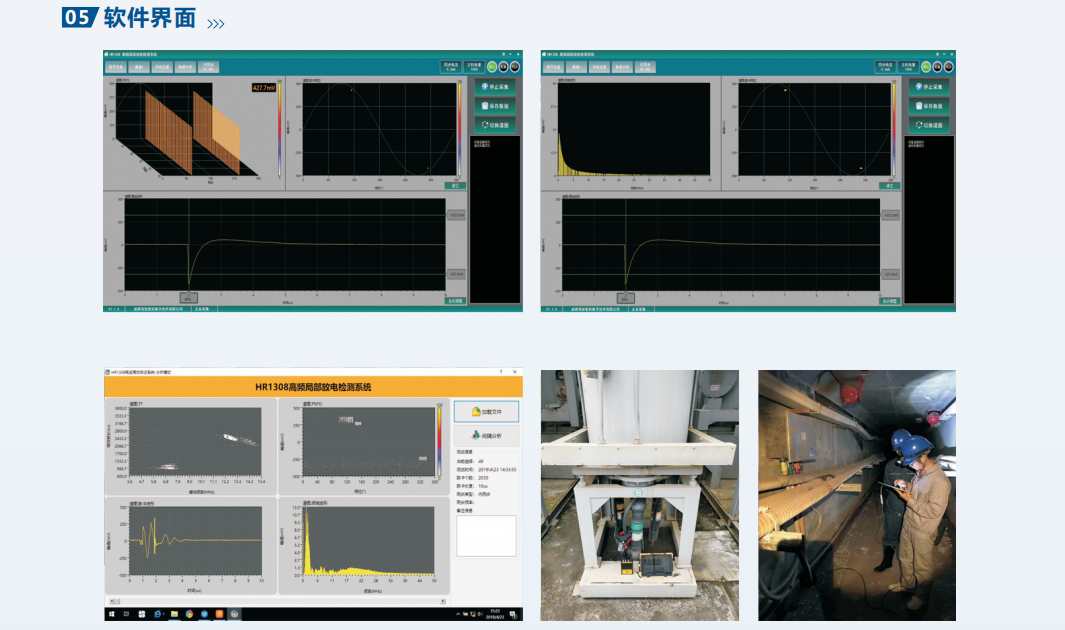The height and width of the screenshot is (630, 1065).
Task: Click 停止采集 in the 3D waveform window
Action: (x=495, y=87)
